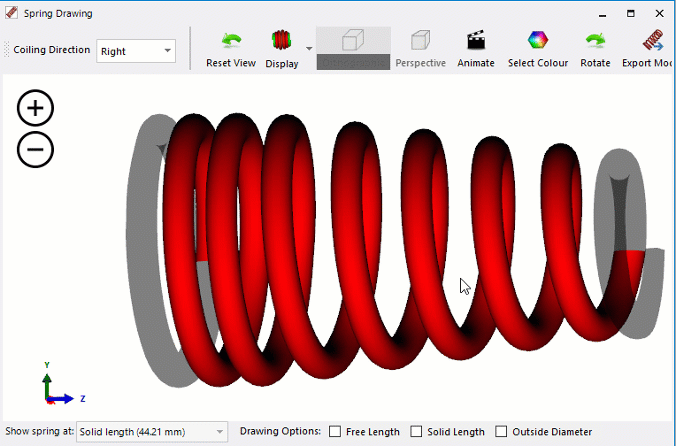Toggle the Solid Length drawing option
This screenshot has width=676, height=446.
click(417, 432)
